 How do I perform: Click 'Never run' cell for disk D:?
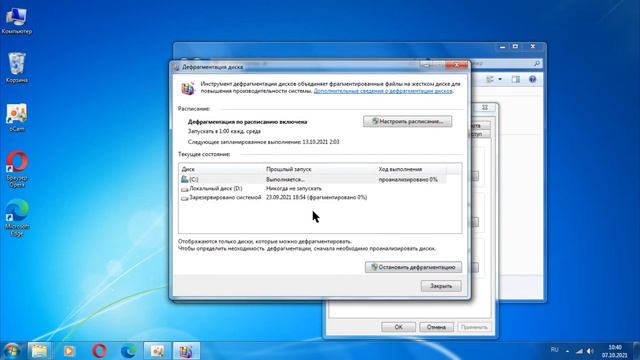pyautogui.click(x=293, y=188)
